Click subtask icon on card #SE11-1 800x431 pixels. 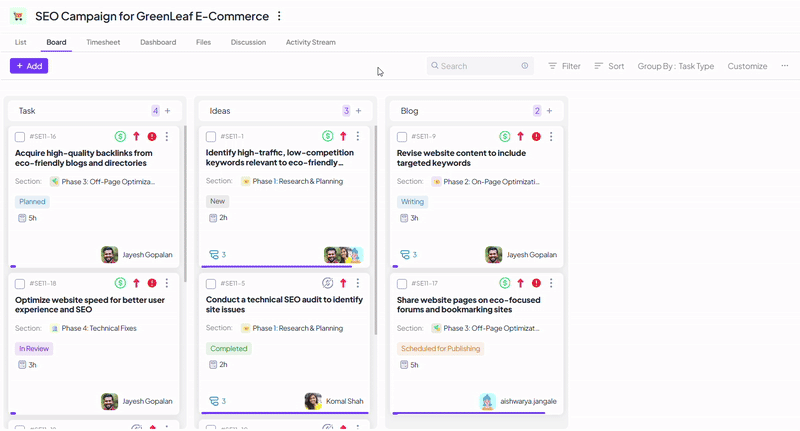(214, 255)
